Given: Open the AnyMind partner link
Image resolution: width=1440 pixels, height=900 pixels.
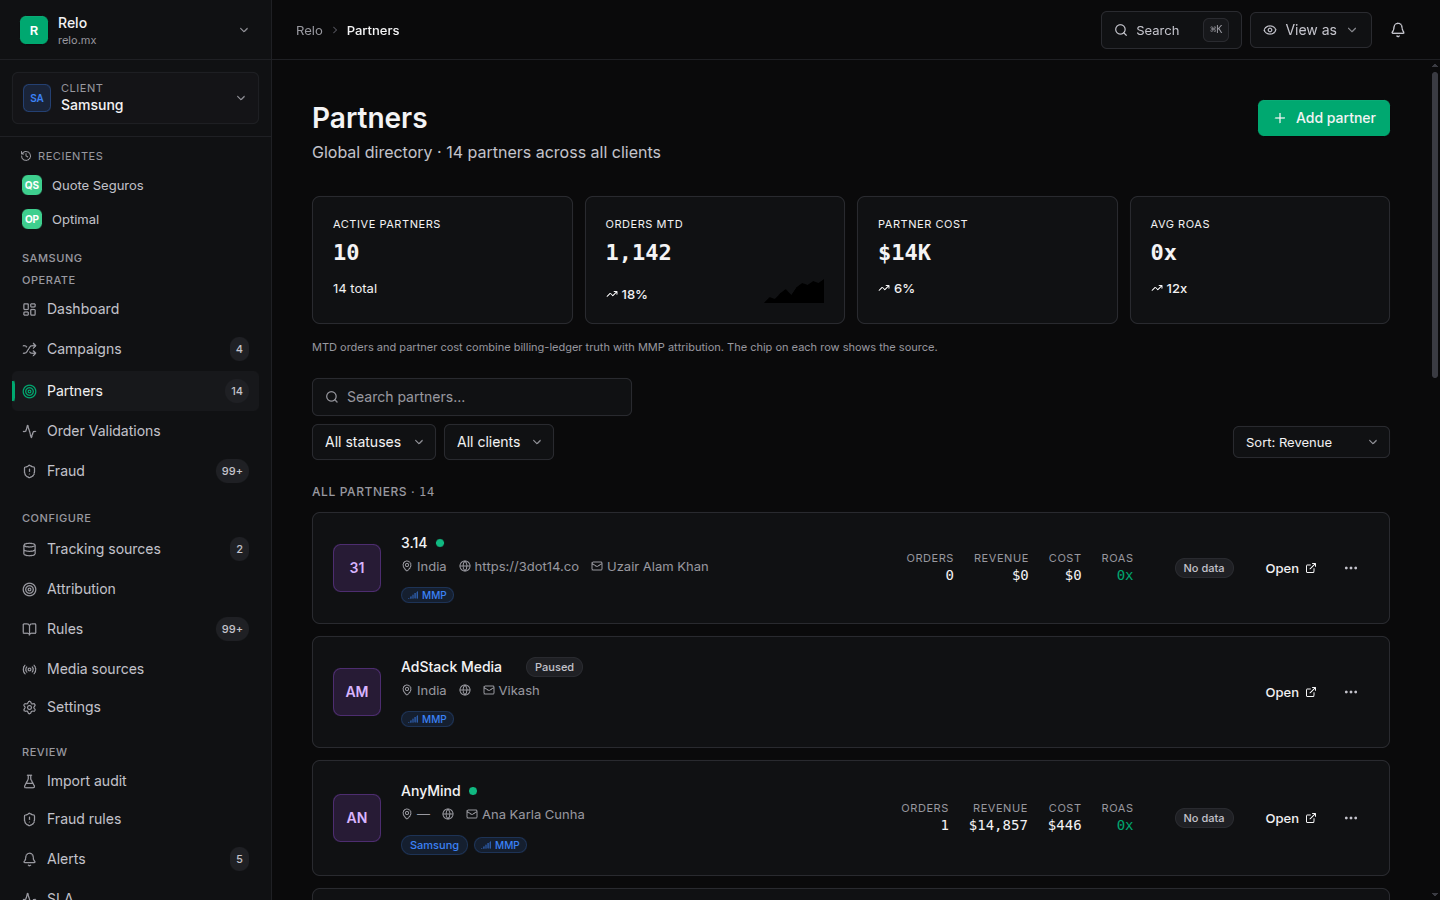Looking at the screenshot, I should click(x=1290, y=818).
